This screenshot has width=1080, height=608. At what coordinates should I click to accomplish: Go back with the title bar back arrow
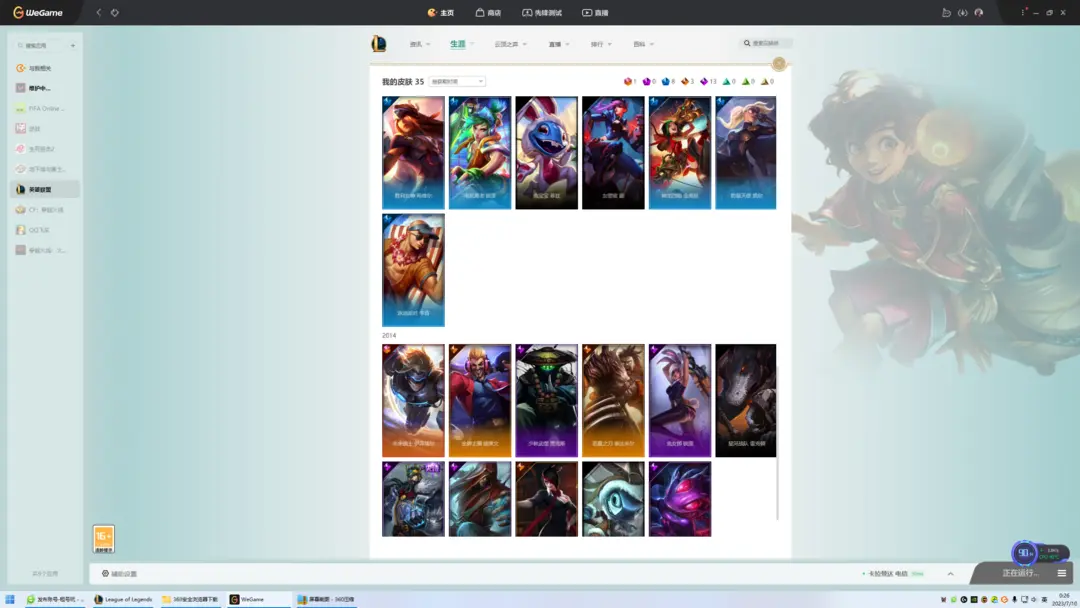point(98,12)
